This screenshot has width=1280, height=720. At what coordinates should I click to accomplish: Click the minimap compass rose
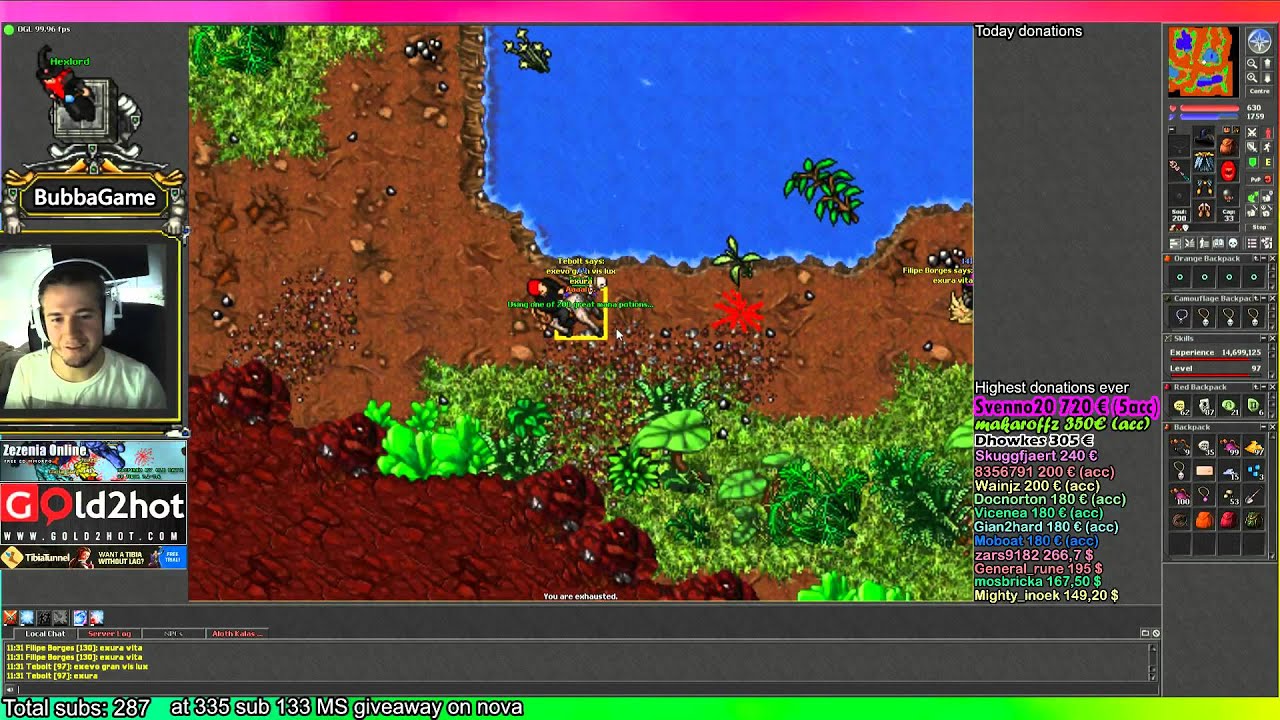point(1259,41)
